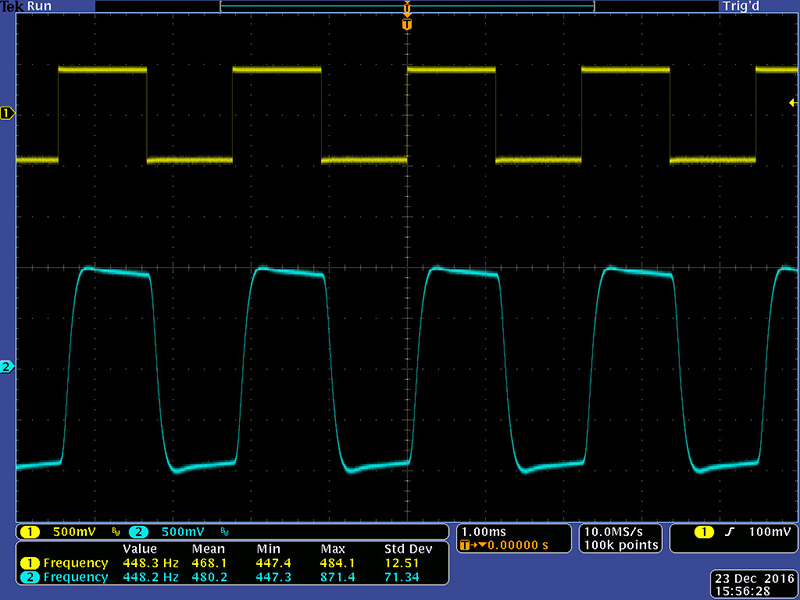Screen dimensions: 800x600
Task: Click the channel 1 ground marker
Action: pos(7,114)
